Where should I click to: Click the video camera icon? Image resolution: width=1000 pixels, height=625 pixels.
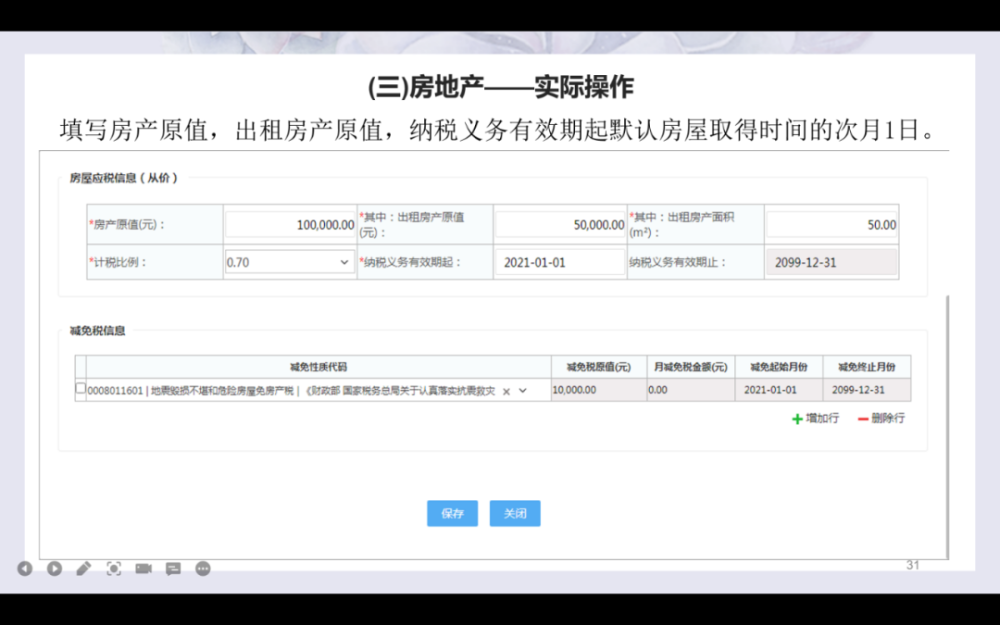[143, 568]
